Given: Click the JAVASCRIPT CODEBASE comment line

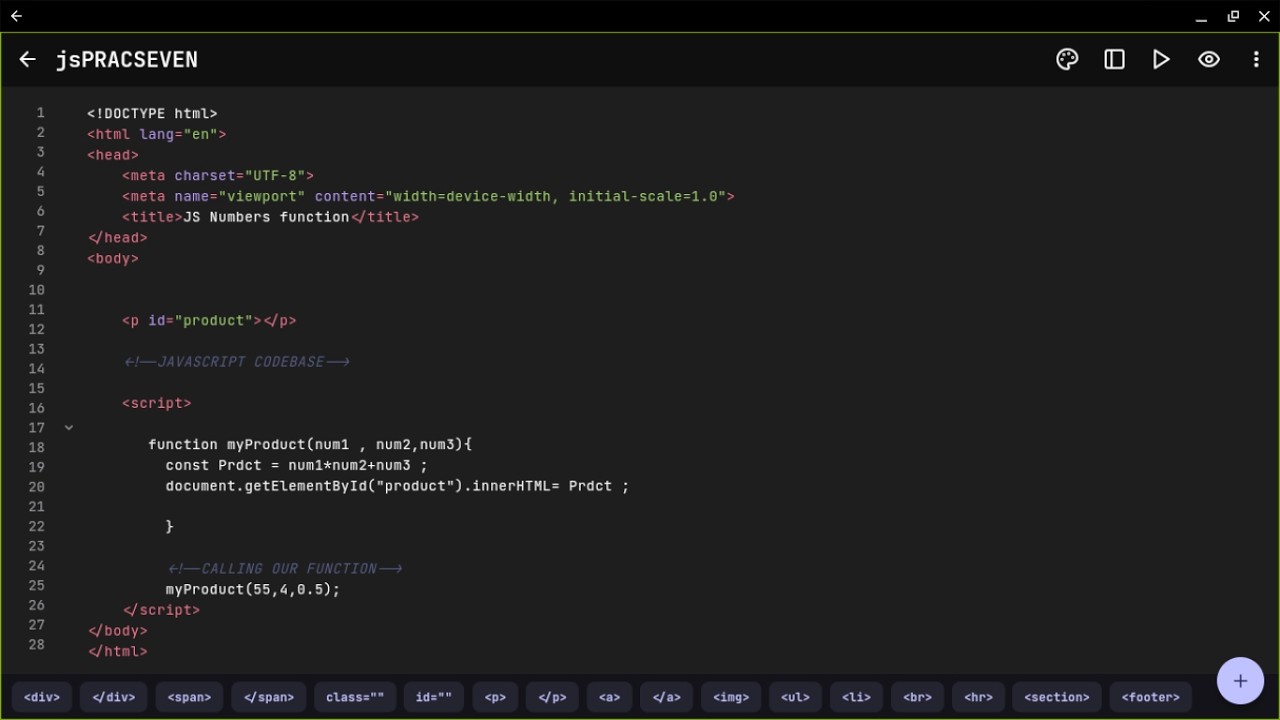Looking at the screenshot, I should (236, 362).
